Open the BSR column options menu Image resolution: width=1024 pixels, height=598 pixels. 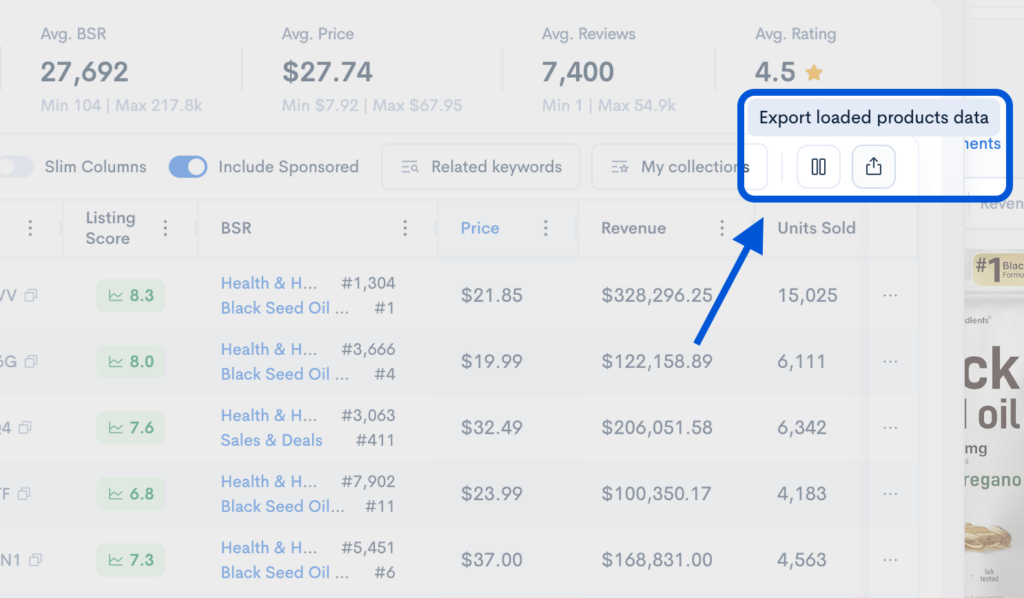[405, 228]
